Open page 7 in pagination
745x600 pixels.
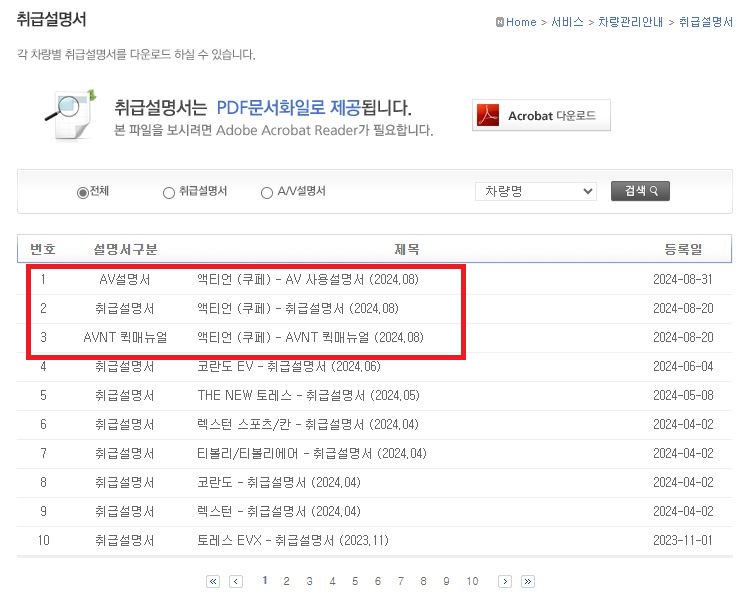point(401,581)
